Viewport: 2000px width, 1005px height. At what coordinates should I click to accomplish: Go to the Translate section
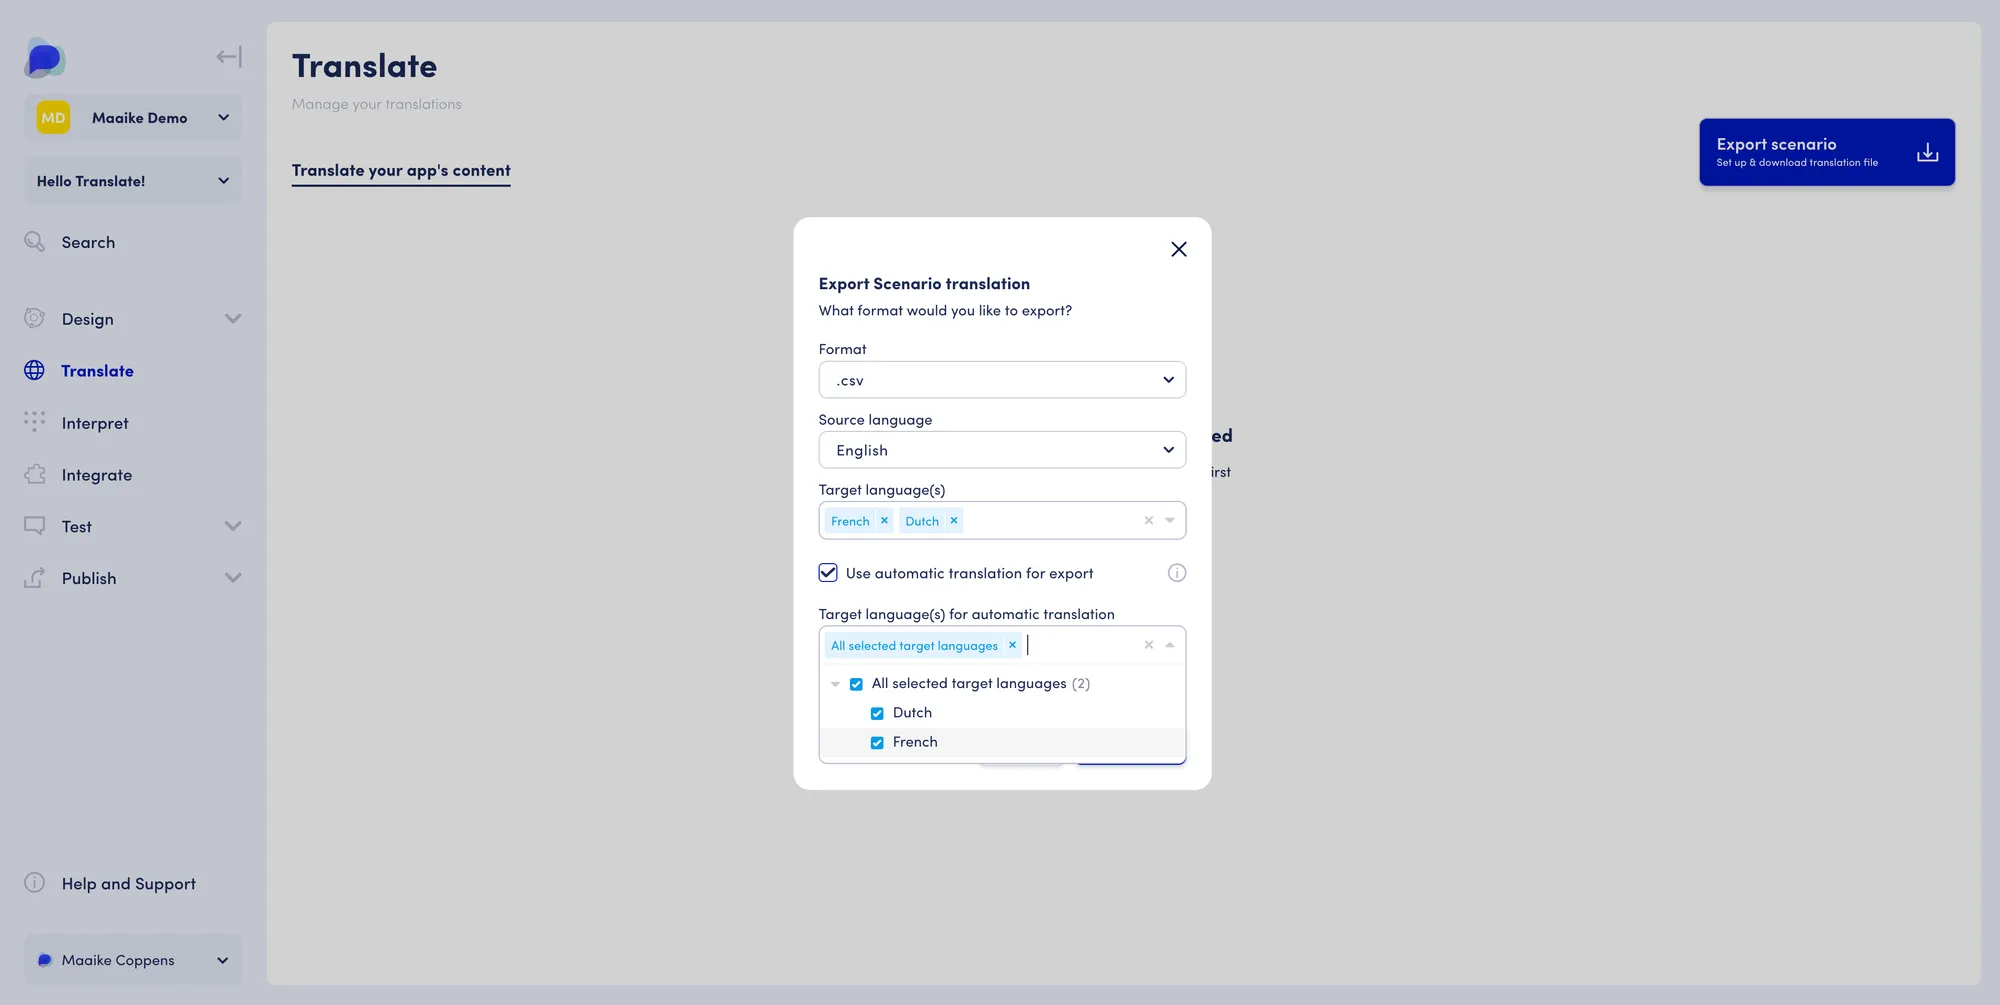point(97,371)
